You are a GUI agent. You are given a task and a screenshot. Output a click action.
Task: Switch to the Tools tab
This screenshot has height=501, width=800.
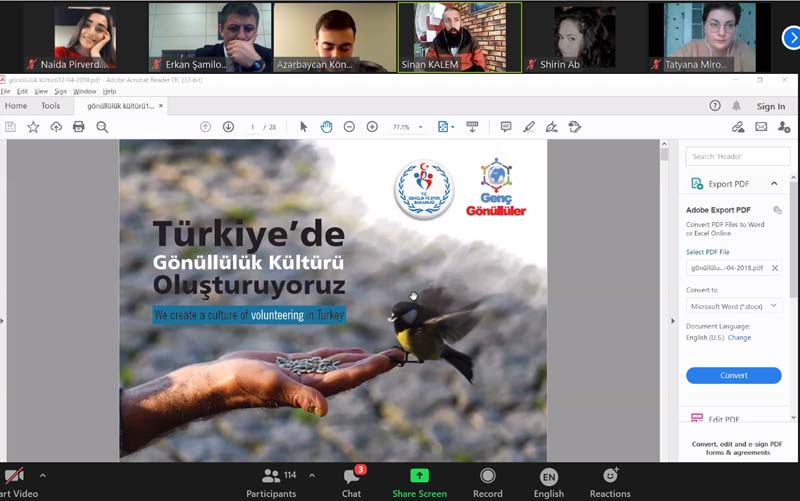click(50, 106)
